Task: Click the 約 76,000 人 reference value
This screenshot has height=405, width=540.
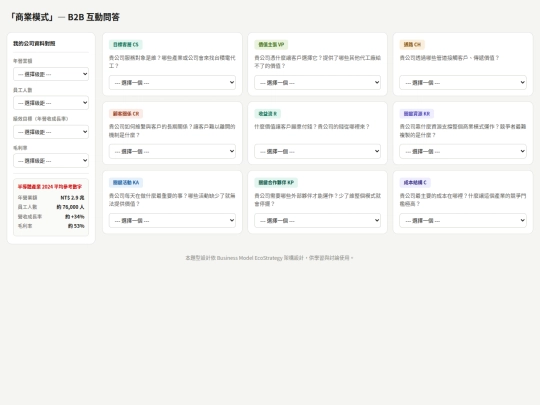Action: [70, 207]
